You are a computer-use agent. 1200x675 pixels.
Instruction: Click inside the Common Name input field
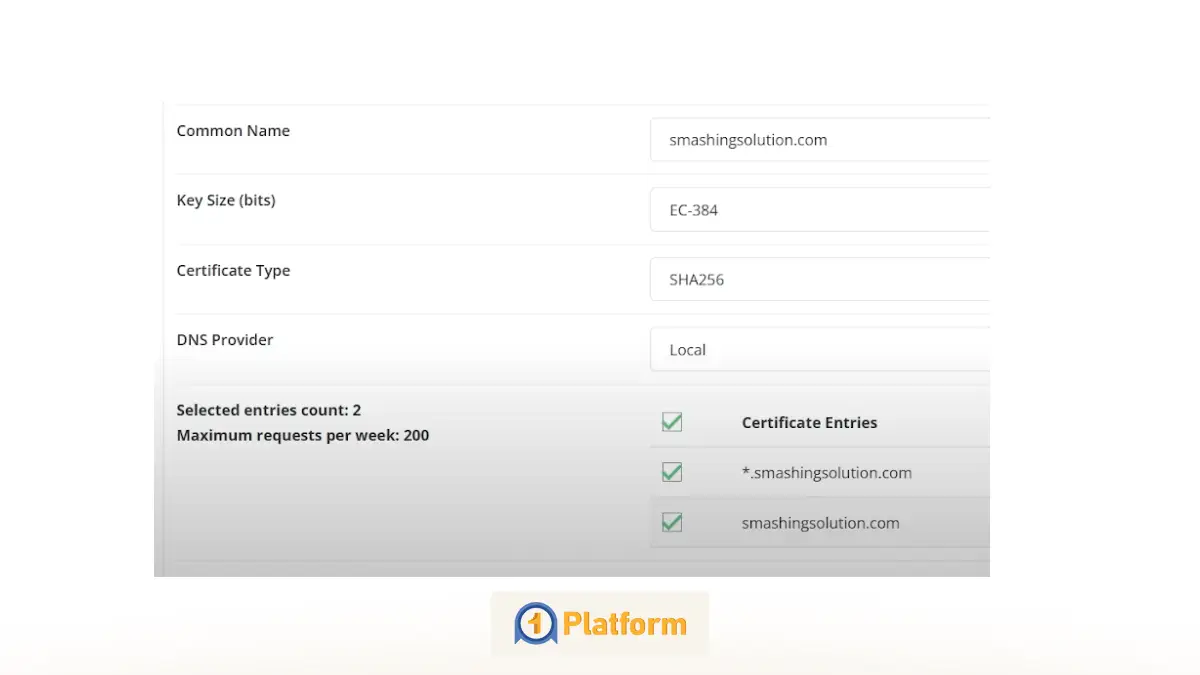pyautogui.click(x=820, y=139)
